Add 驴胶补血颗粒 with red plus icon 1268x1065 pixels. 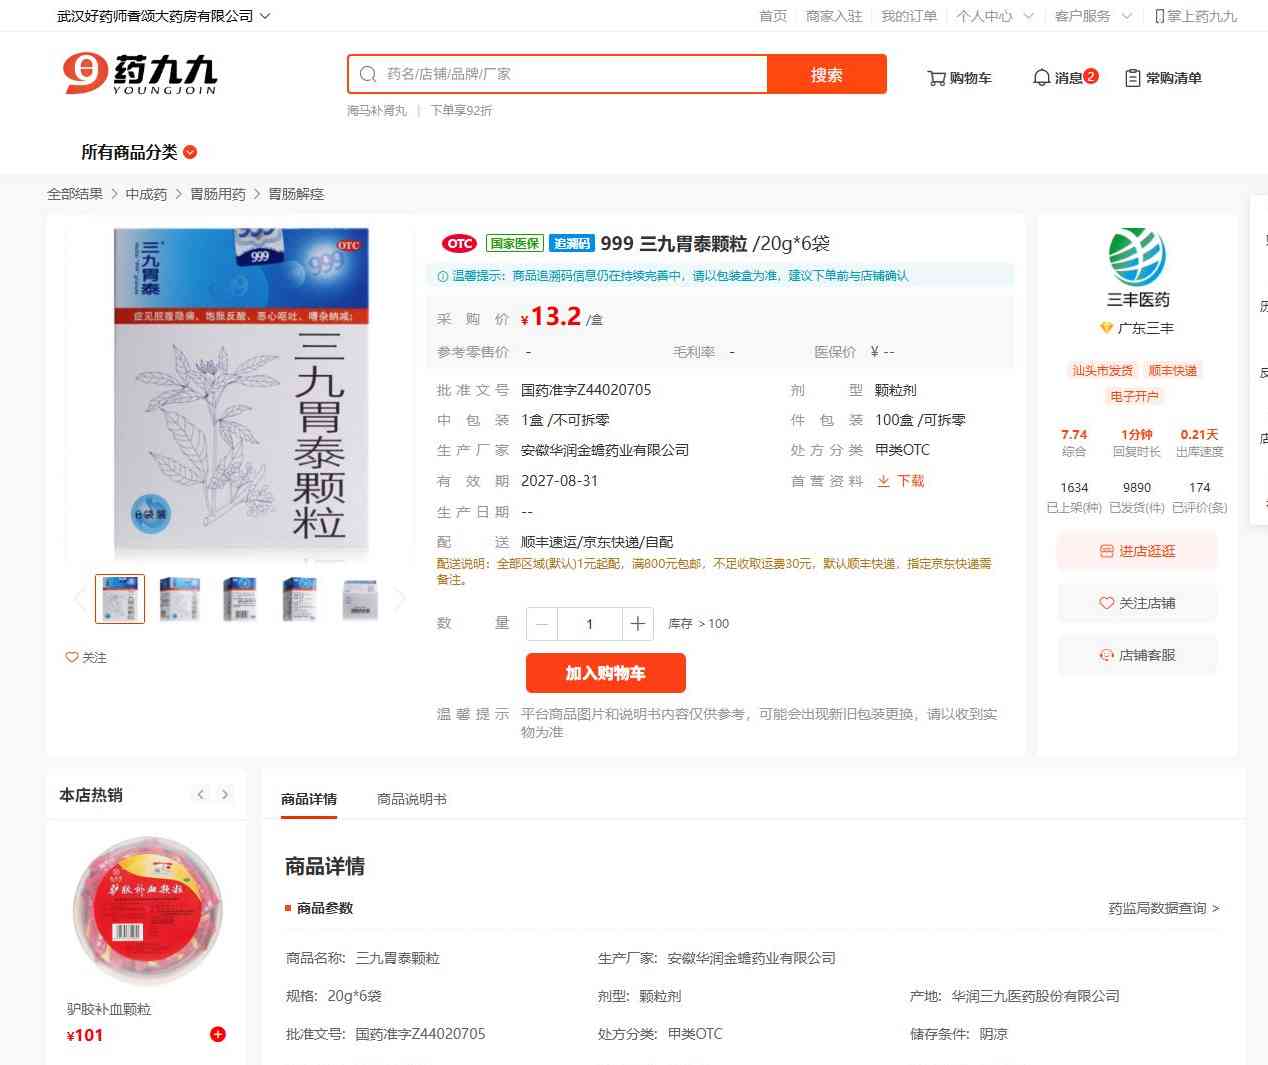(x=218, y=1034)
